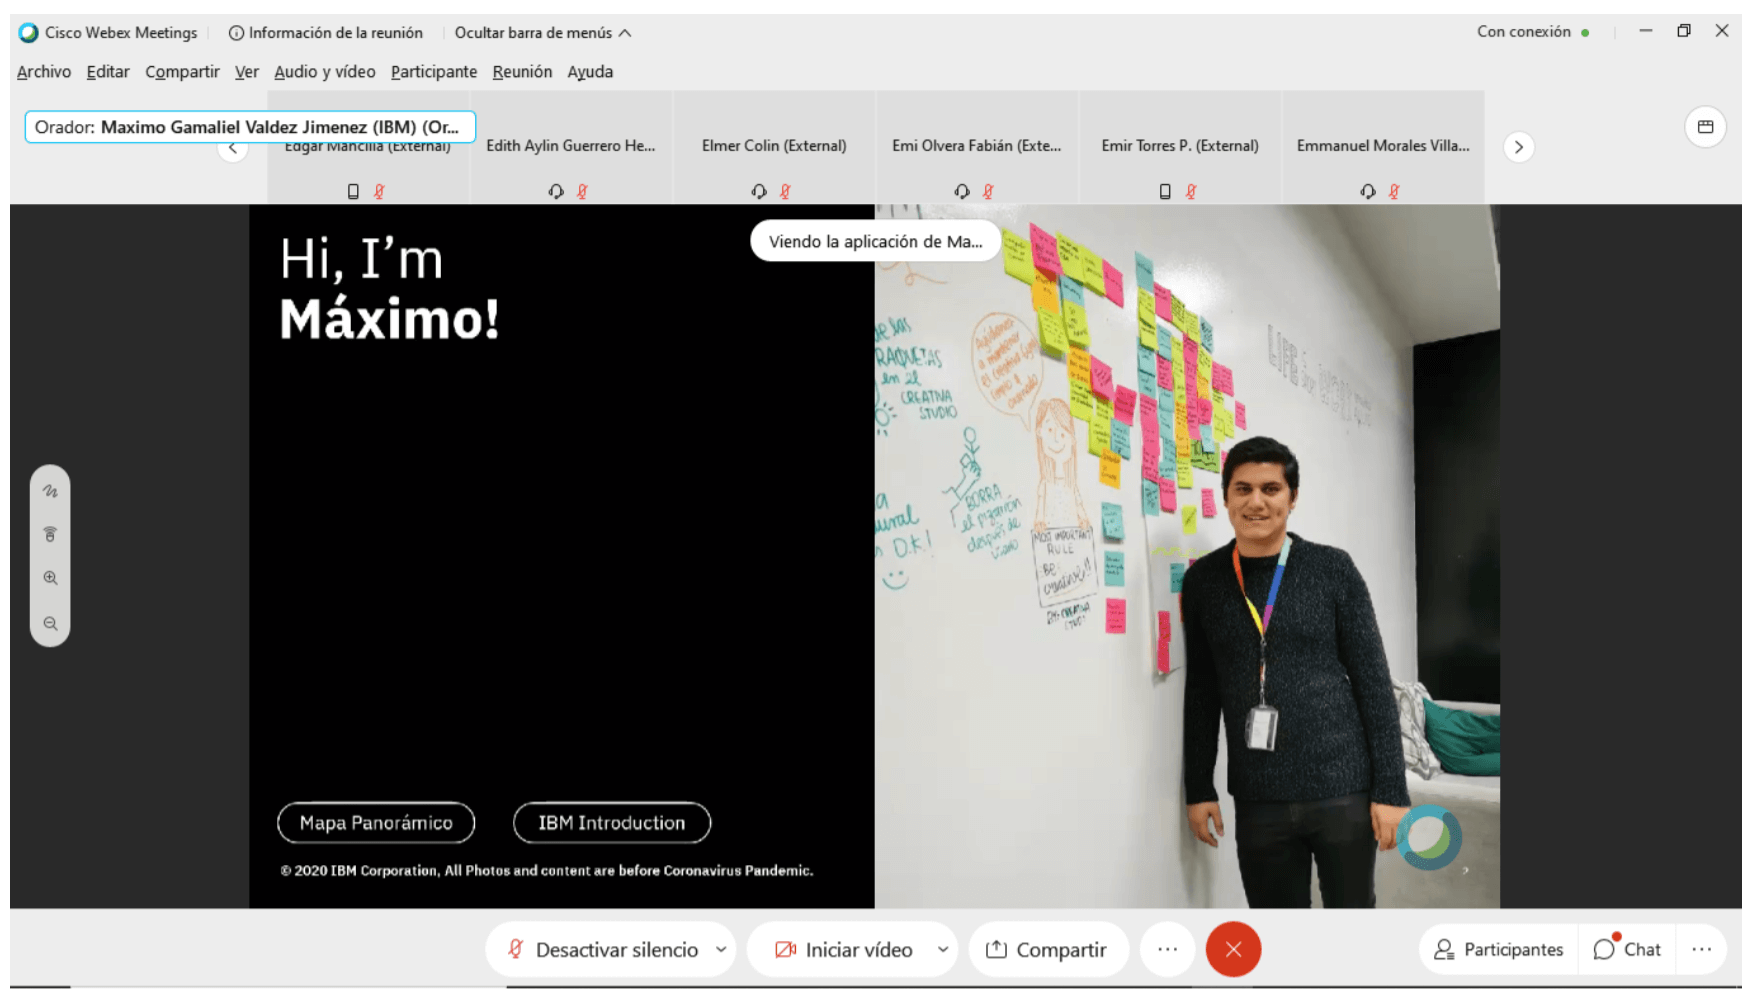This screenshot has height=1004, width=1758.
Task: Click phone device icon under Edgar Mancilla
Action: click(353, 191)
